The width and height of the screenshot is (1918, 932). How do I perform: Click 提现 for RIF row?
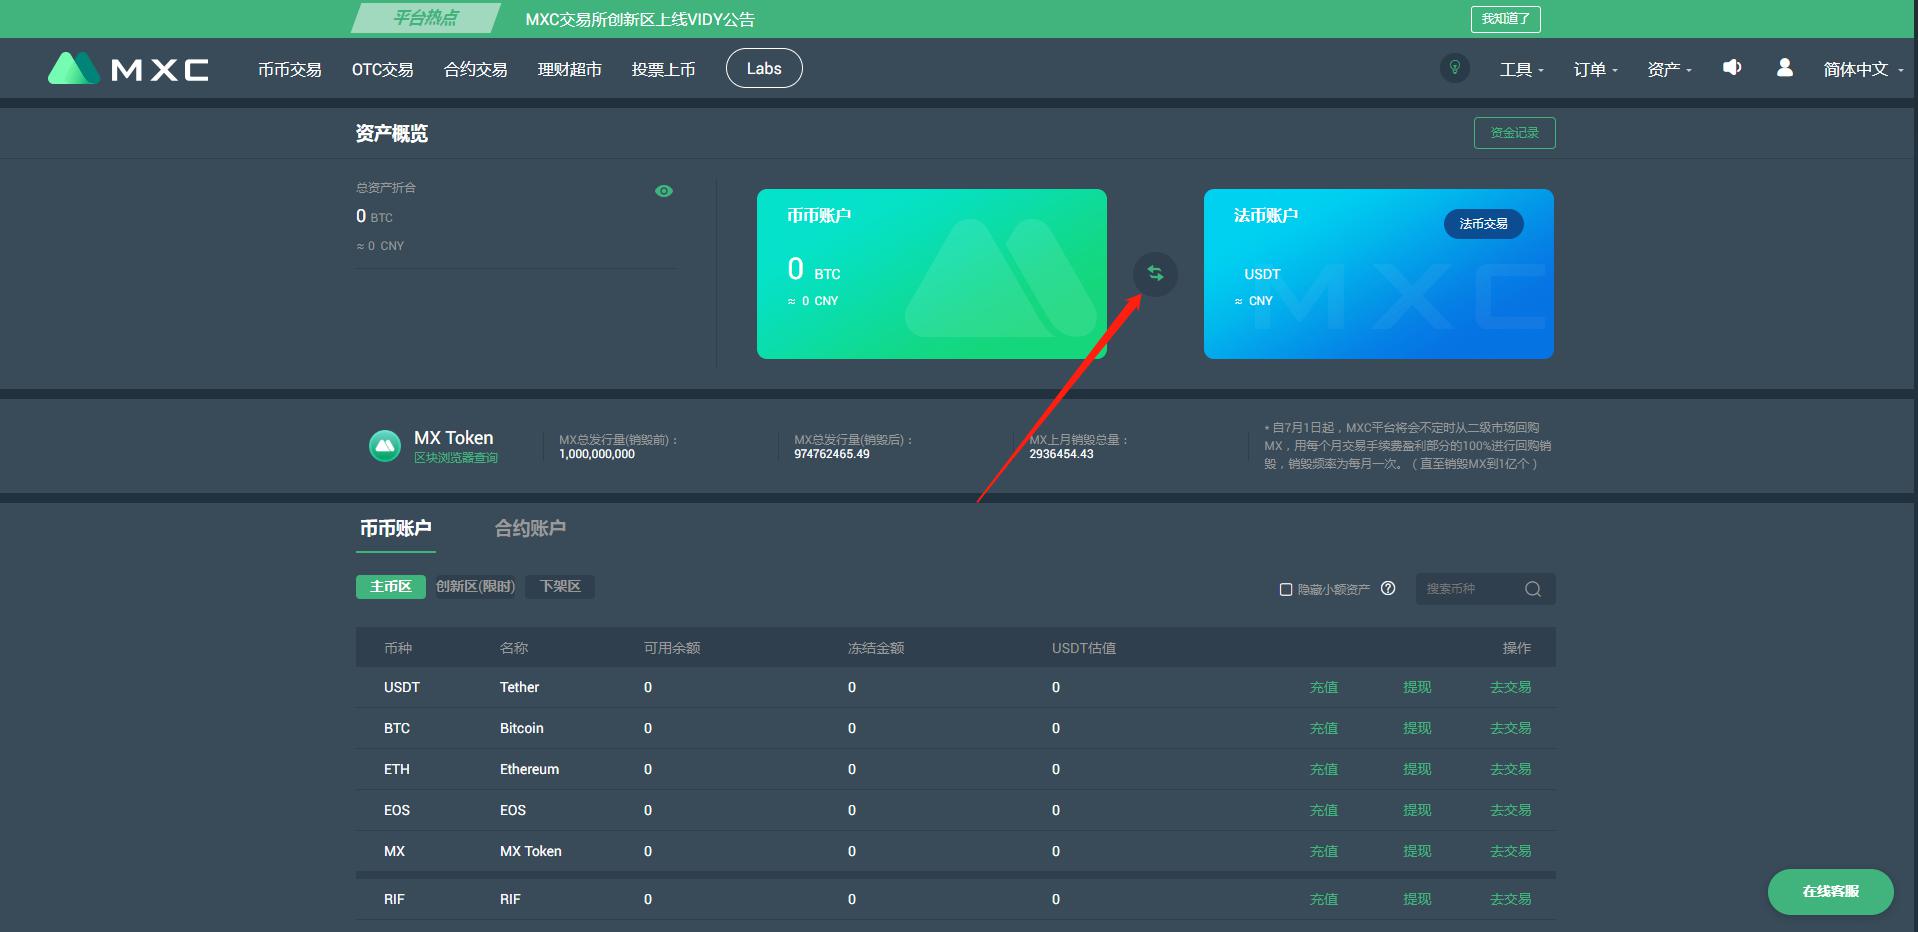pos(1417,899)
